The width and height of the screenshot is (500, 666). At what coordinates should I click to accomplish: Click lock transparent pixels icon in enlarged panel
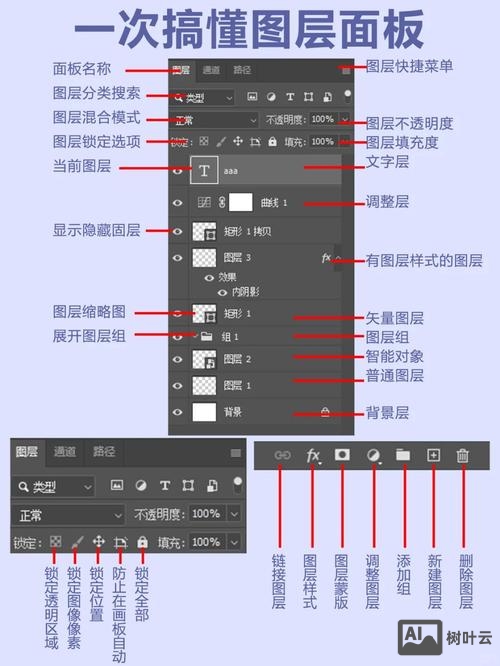[55, 541]
